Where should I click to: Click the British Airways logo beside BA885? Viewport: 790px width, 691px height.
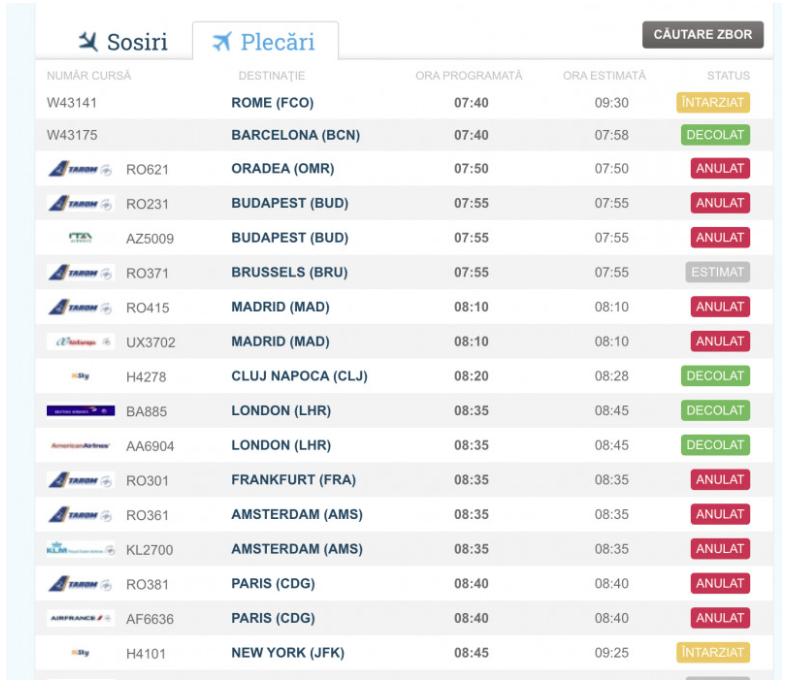[80, 411]
